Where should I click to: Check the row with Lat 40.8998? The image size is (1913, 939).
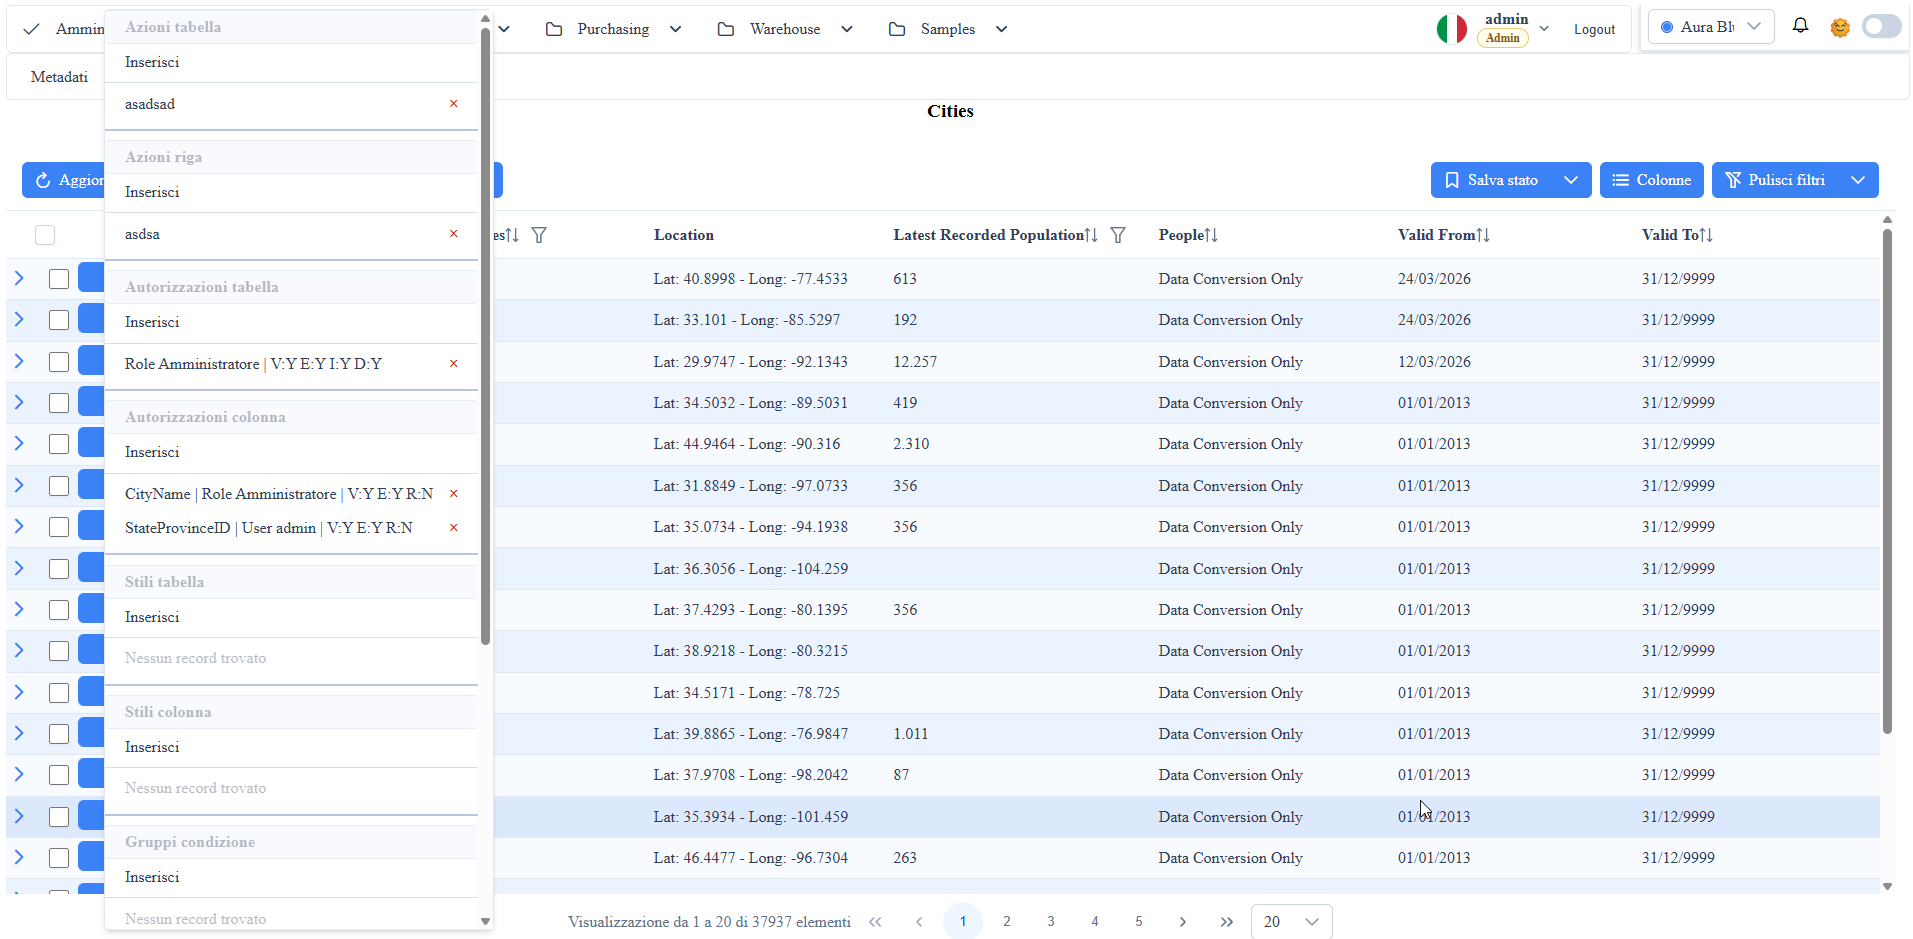click(59, 279)
